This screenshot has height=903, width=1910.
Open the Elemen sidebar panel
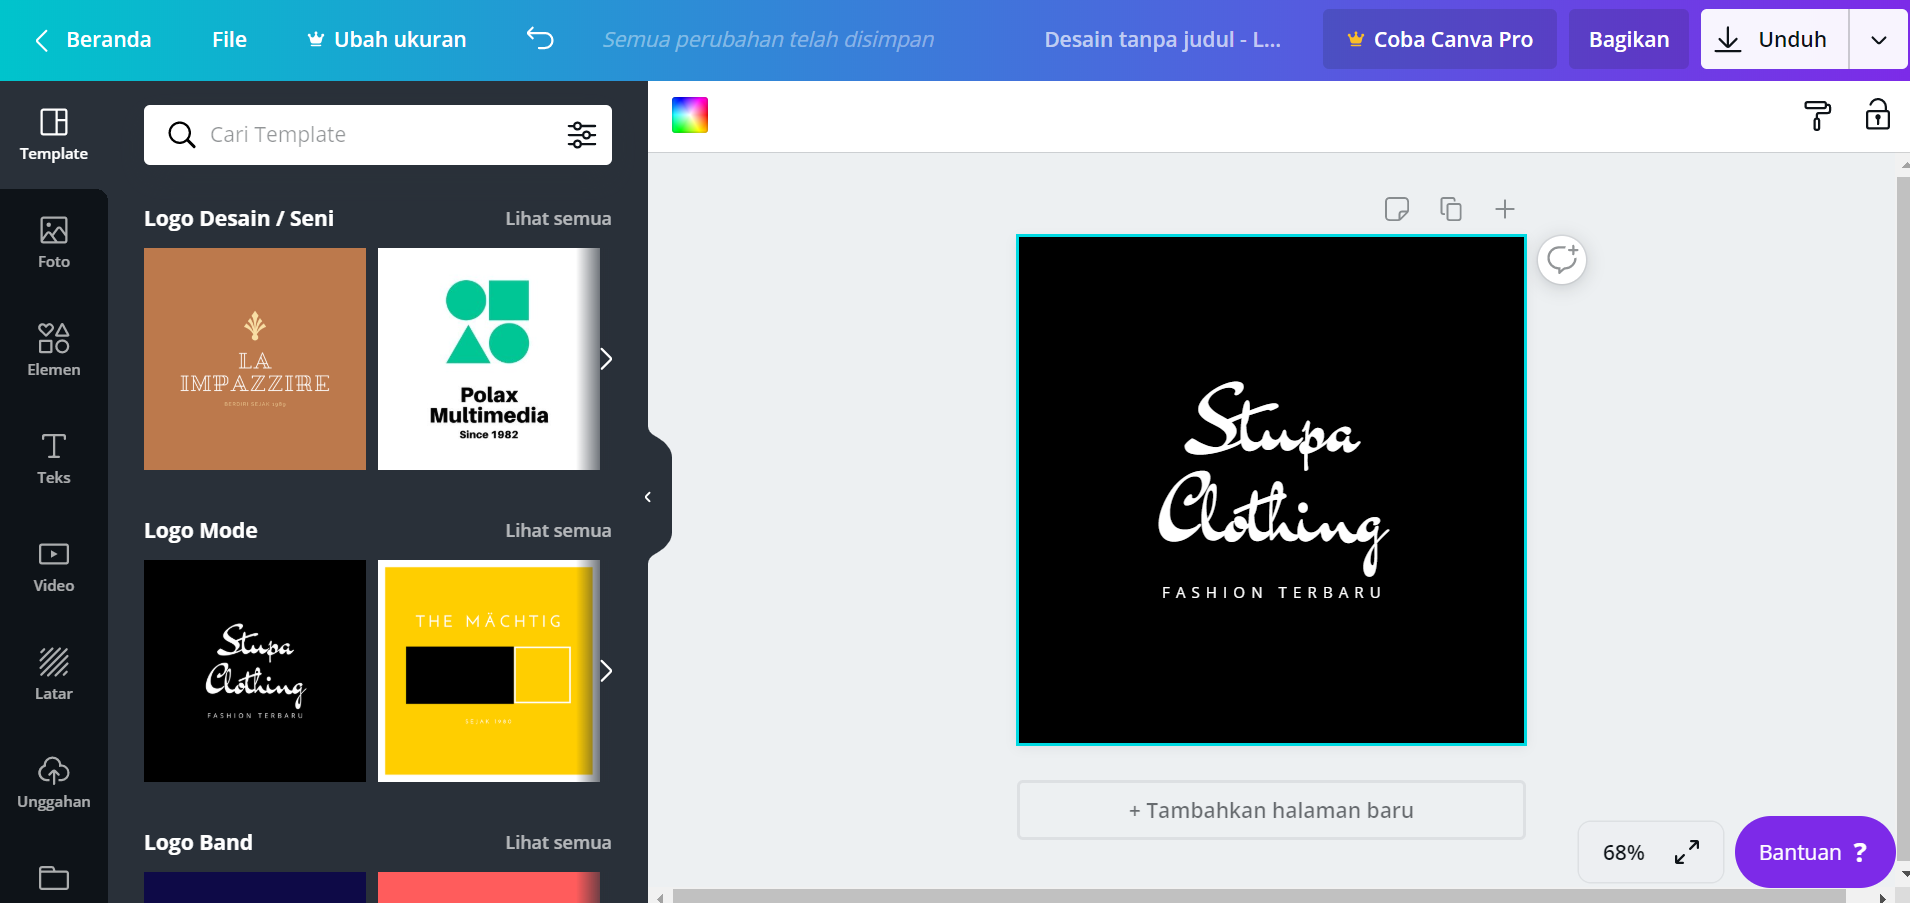[54, 351]
